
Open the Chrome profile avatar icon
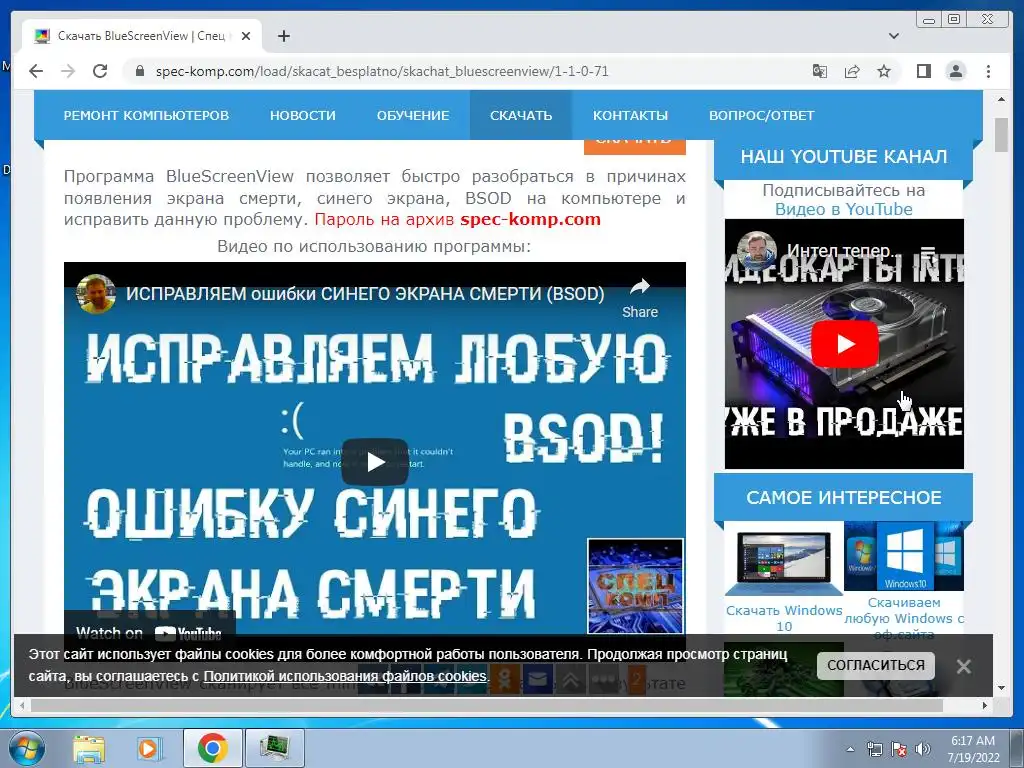pos(955,71)
